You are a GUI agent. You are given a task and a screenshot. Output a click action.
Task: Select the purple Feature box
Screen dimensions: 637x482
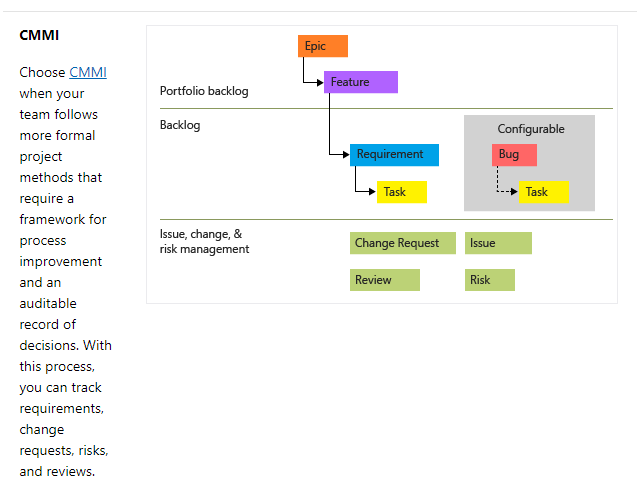pos(360,82)
